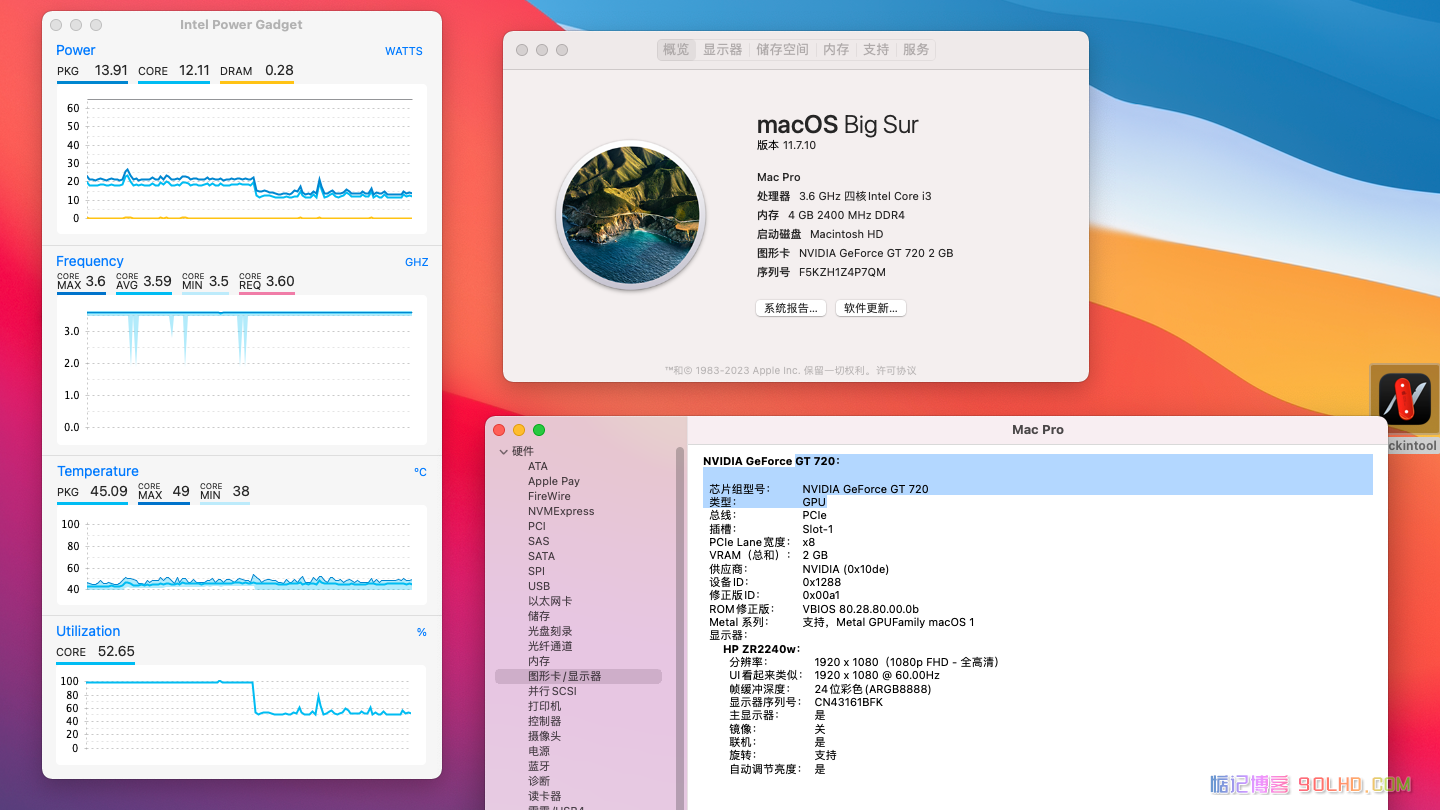Select 读卡器 in the sidebar

(545, 796)
